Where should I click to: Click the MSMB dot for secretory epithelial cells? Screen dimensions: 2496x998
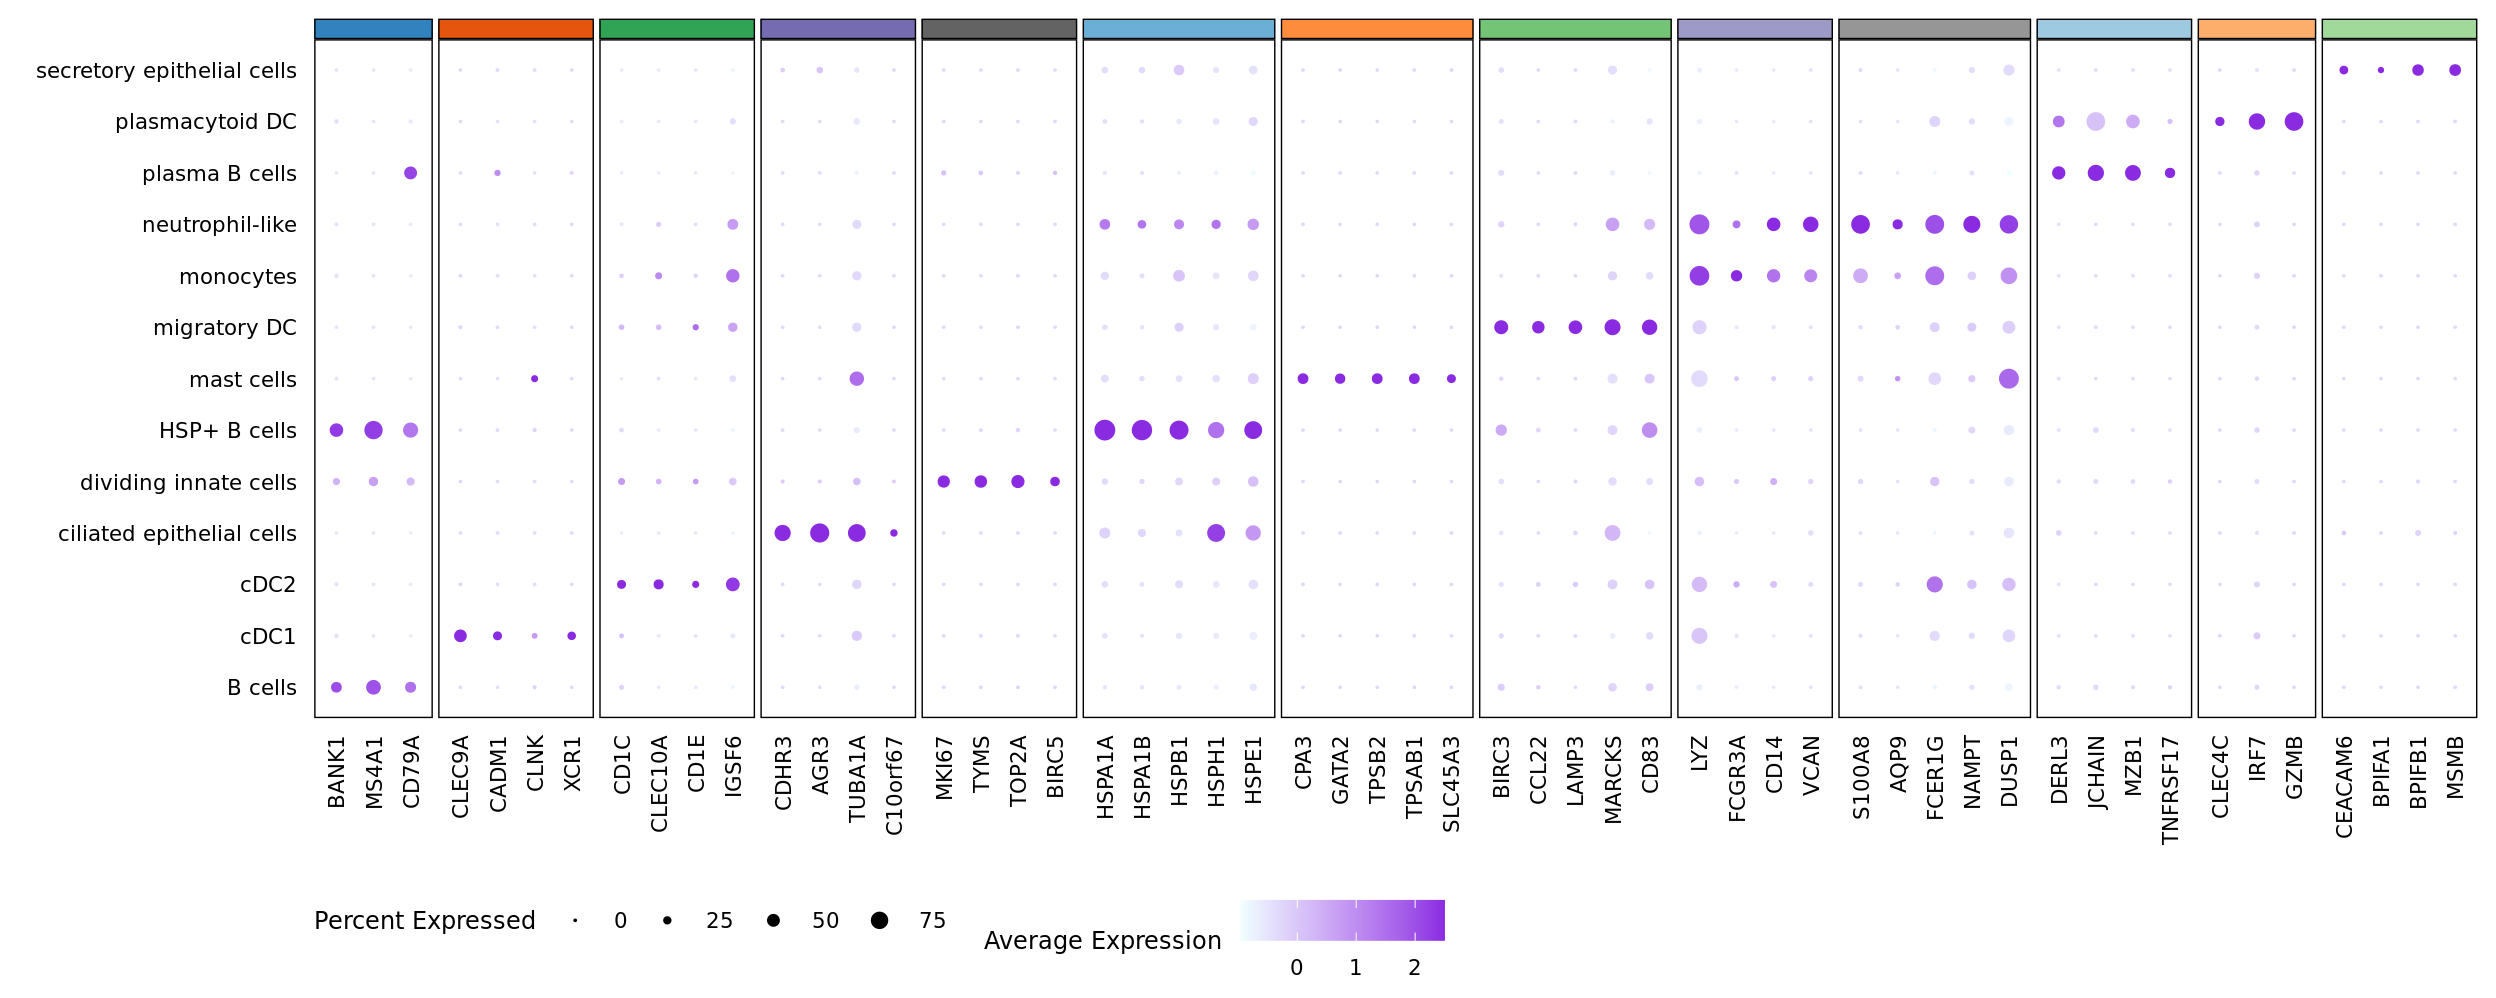pyautogui.click(x=2455, y=70)
